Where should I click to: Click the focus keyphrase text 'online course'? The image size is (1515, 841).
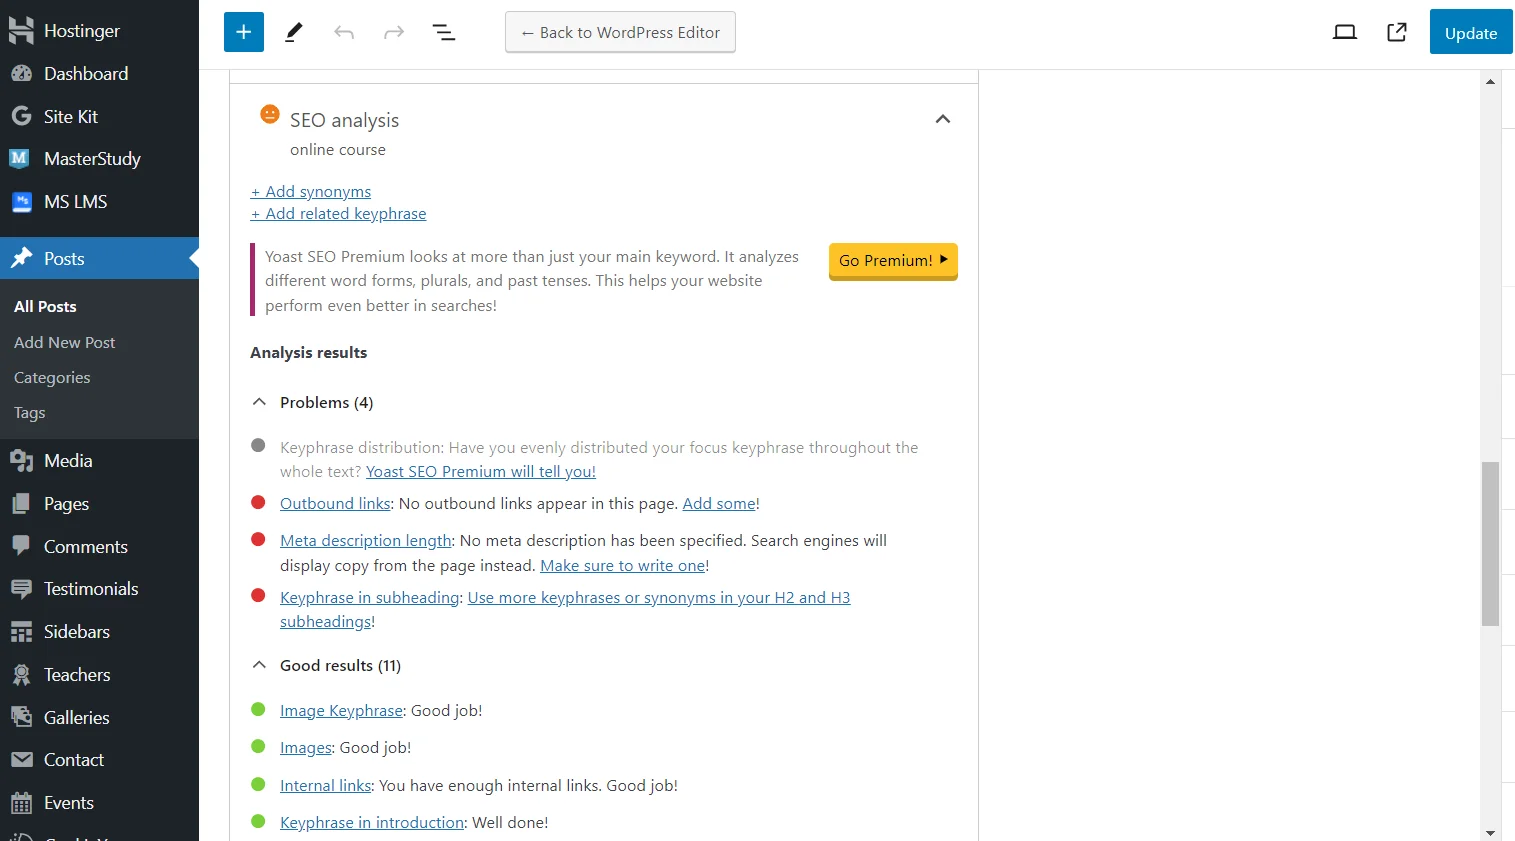[x=338, y=150]
